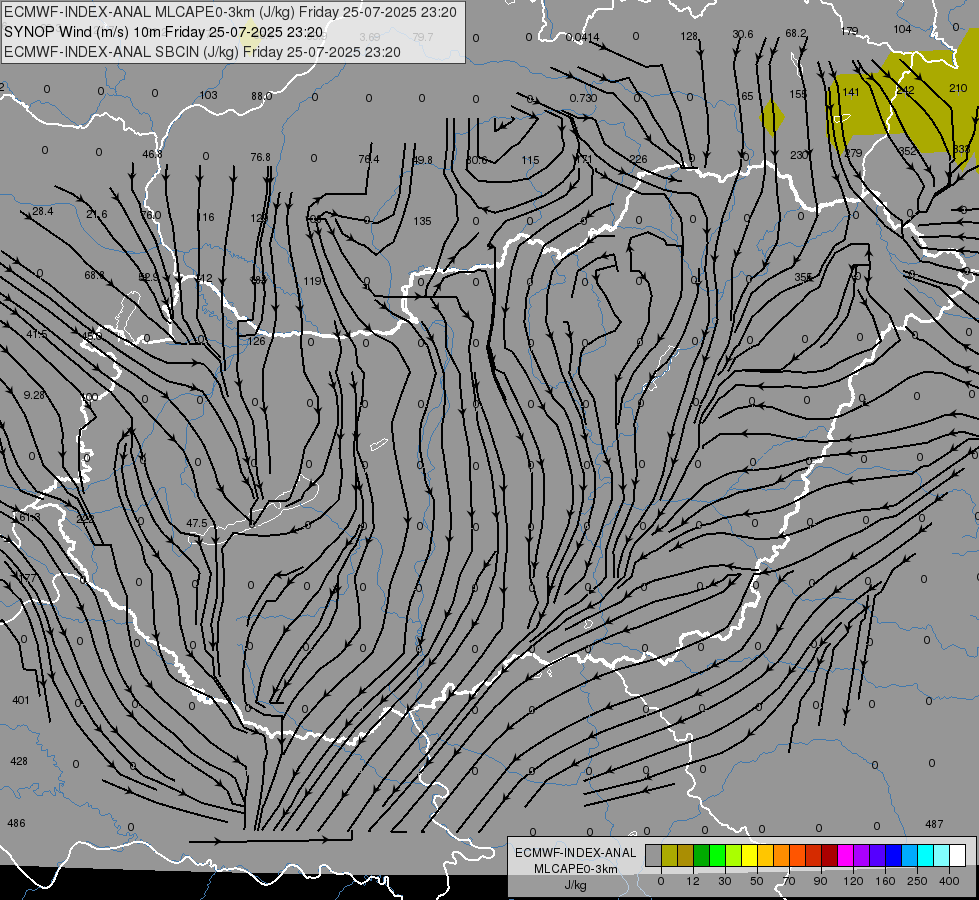Select the purple swatch right of magenta
Screen dimensions: 979x900
click(861, 855)
